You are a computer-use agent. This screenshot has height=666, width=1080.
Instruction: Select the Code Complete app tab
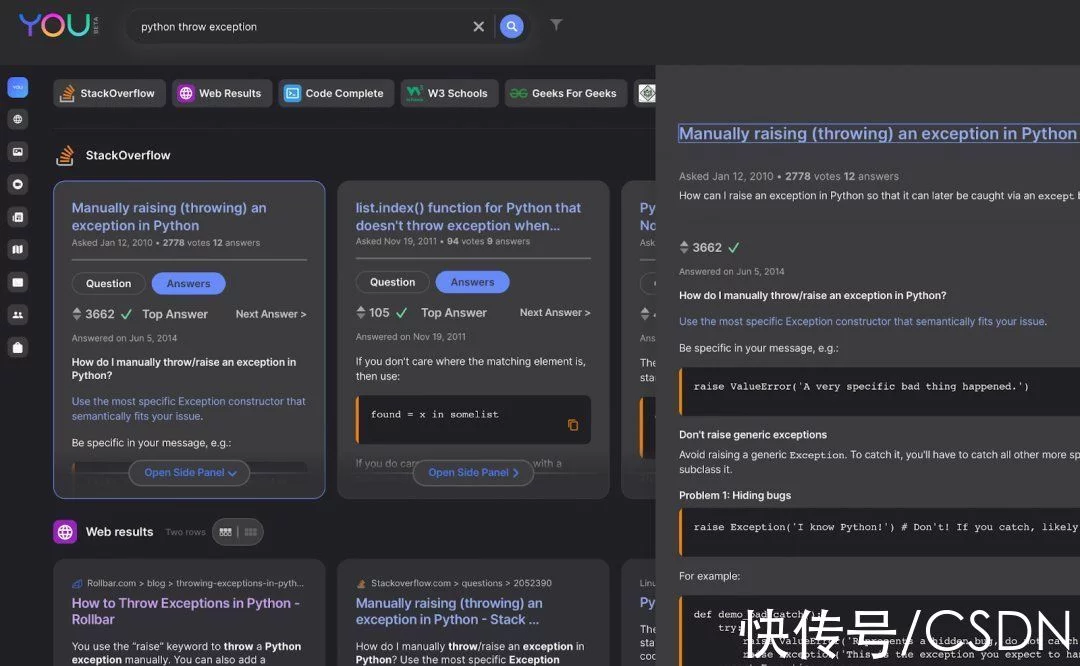pos(336,93)
